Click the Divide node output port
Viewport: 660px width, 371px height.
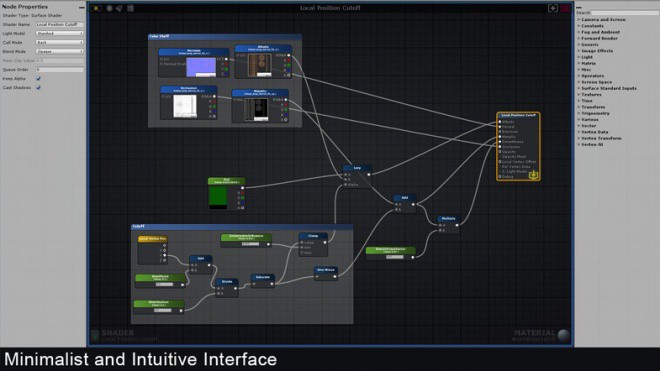[x=236, y=288]
